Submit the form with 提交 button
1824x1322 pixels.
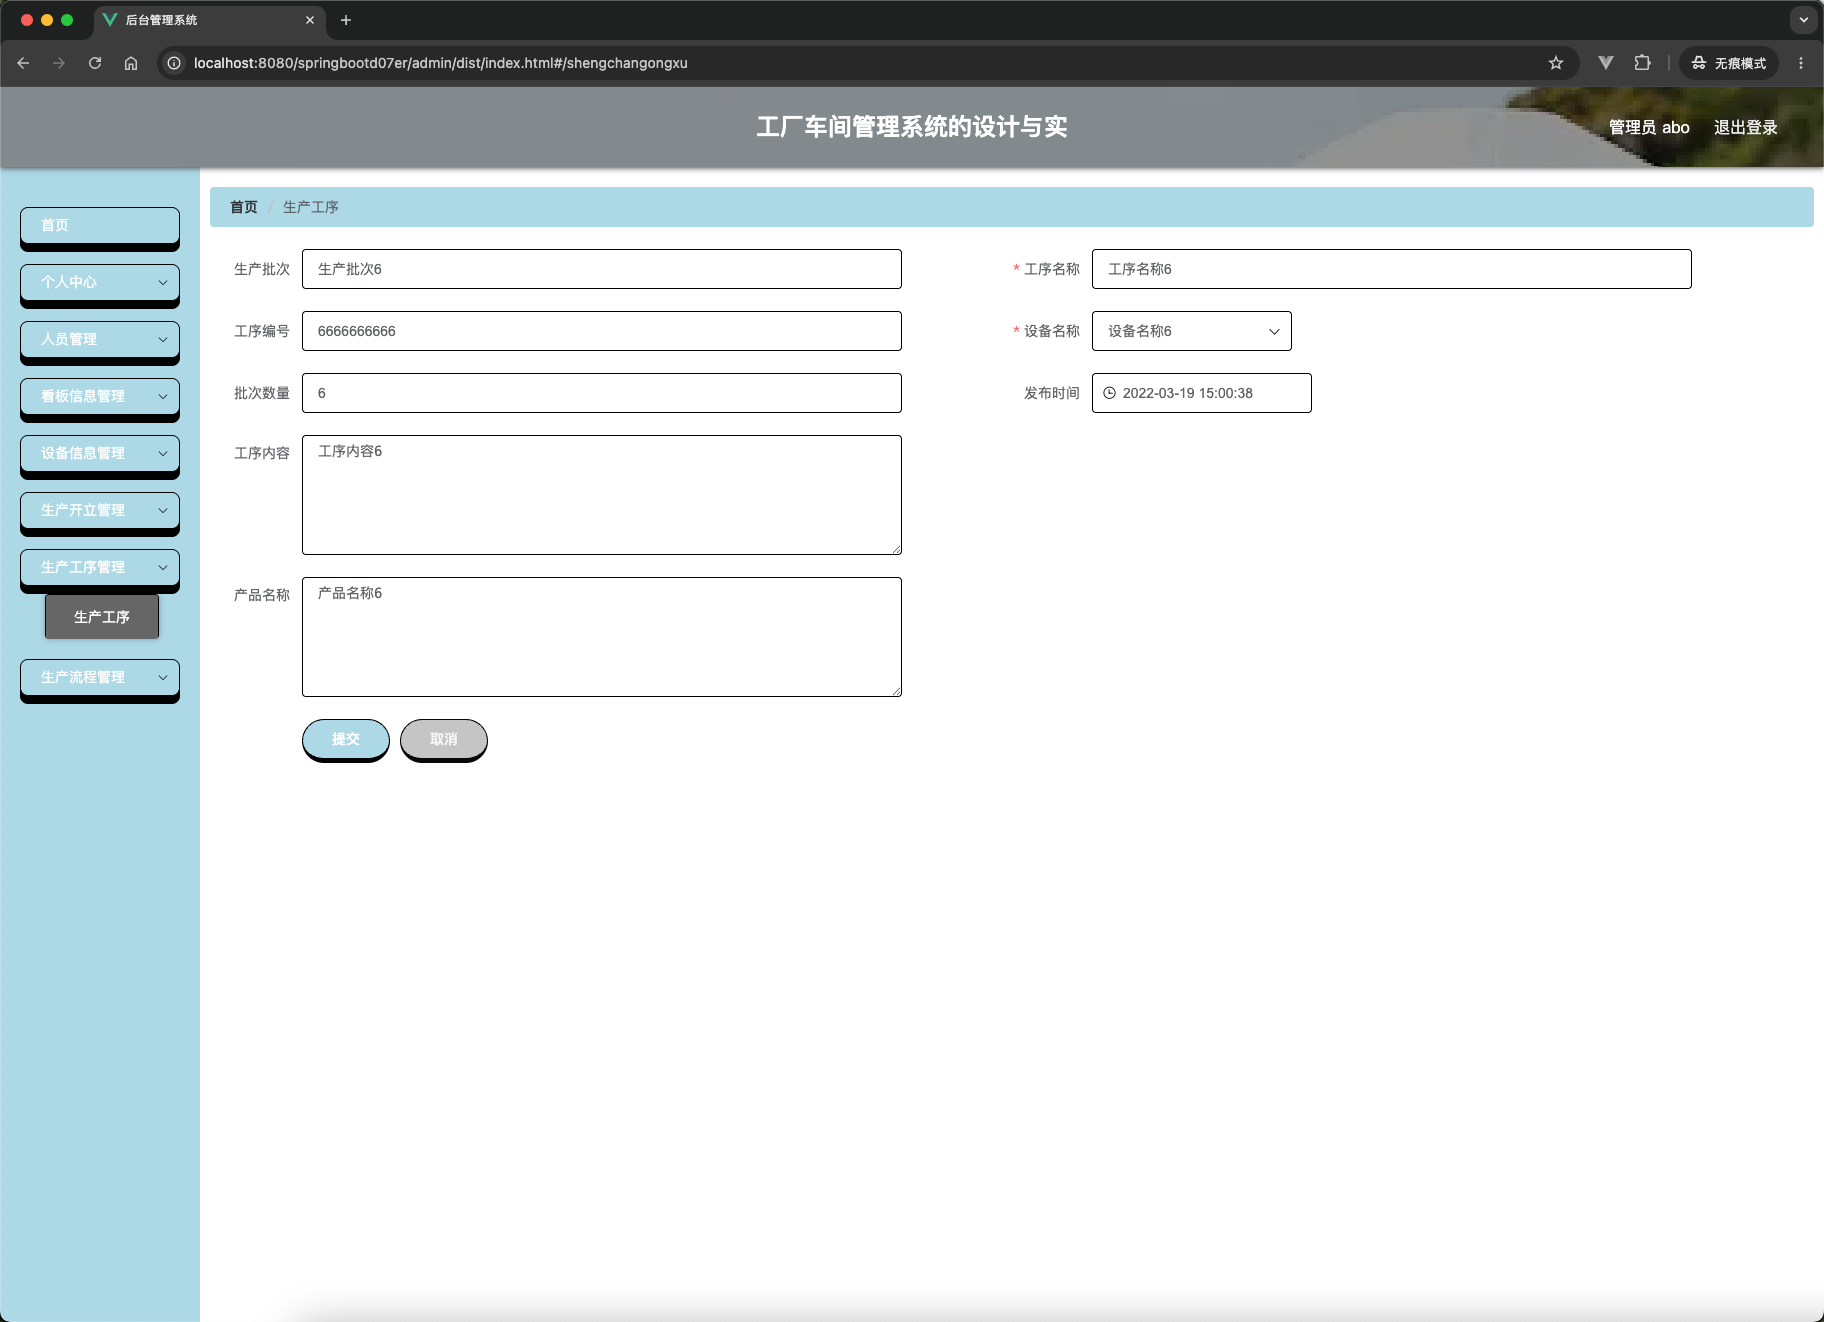click(x=346, y=739)
